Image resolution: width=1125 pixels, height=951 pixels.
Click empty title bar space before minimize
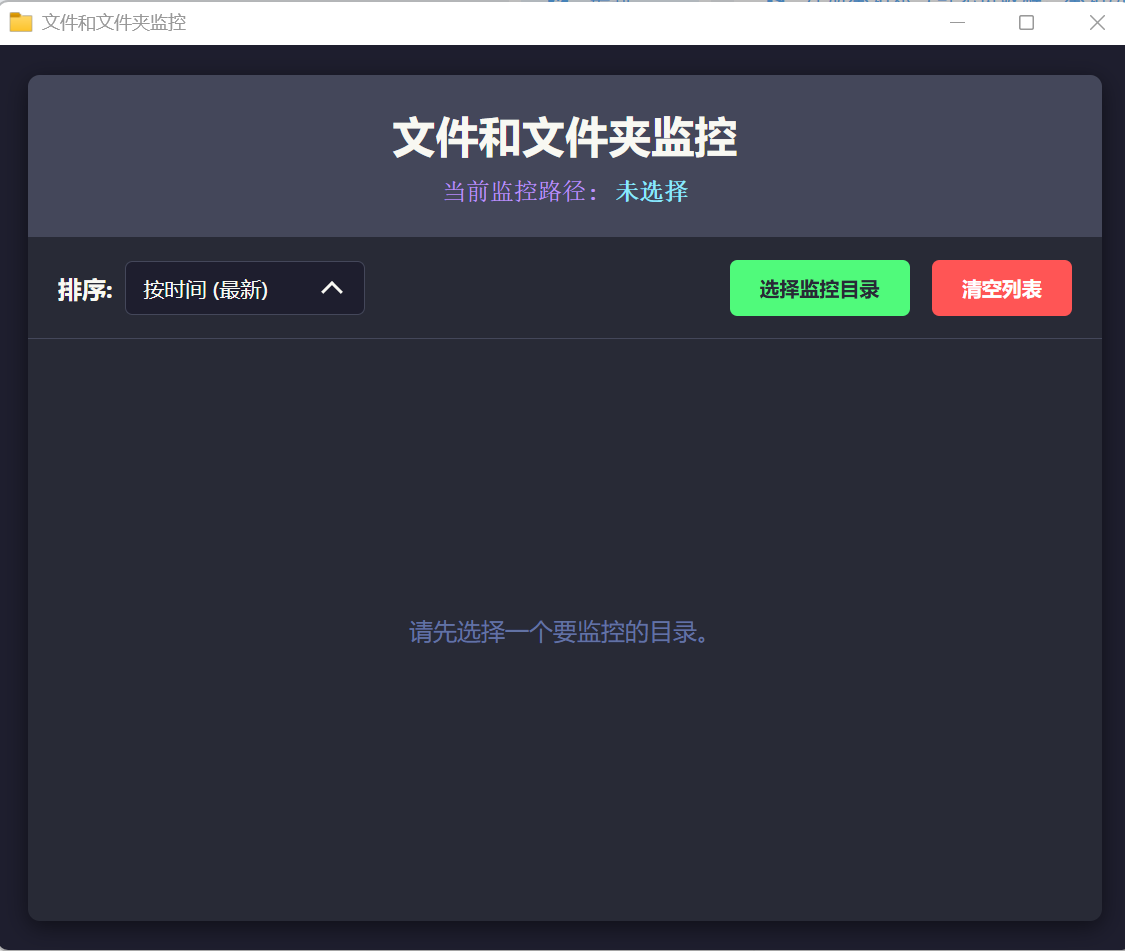600,23
